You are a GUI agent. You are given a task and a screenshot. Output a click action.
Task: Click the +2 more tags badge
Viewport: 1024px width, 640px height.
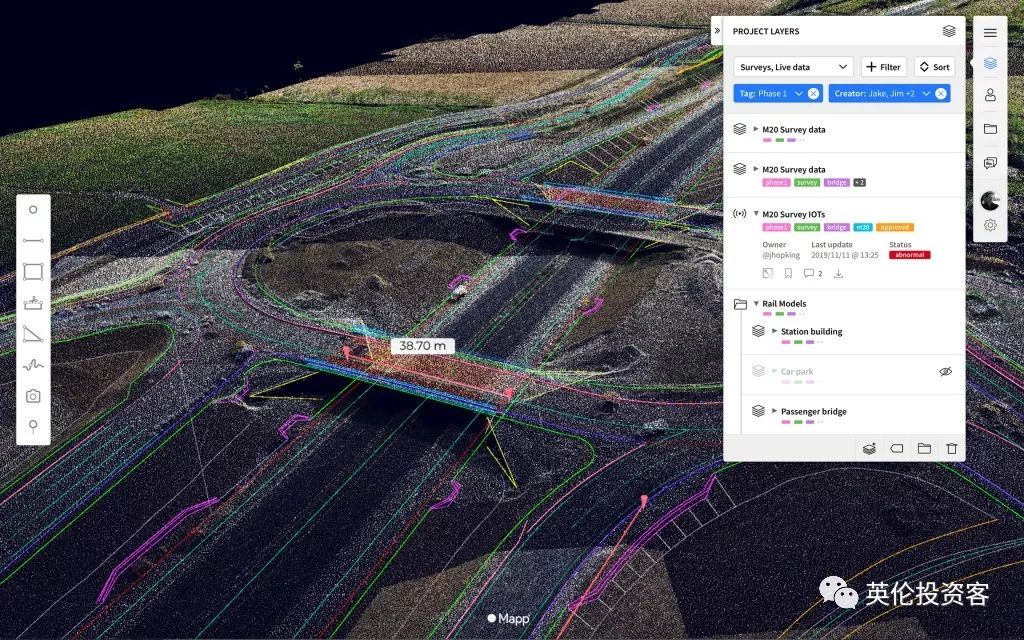[x=859, y=182]
